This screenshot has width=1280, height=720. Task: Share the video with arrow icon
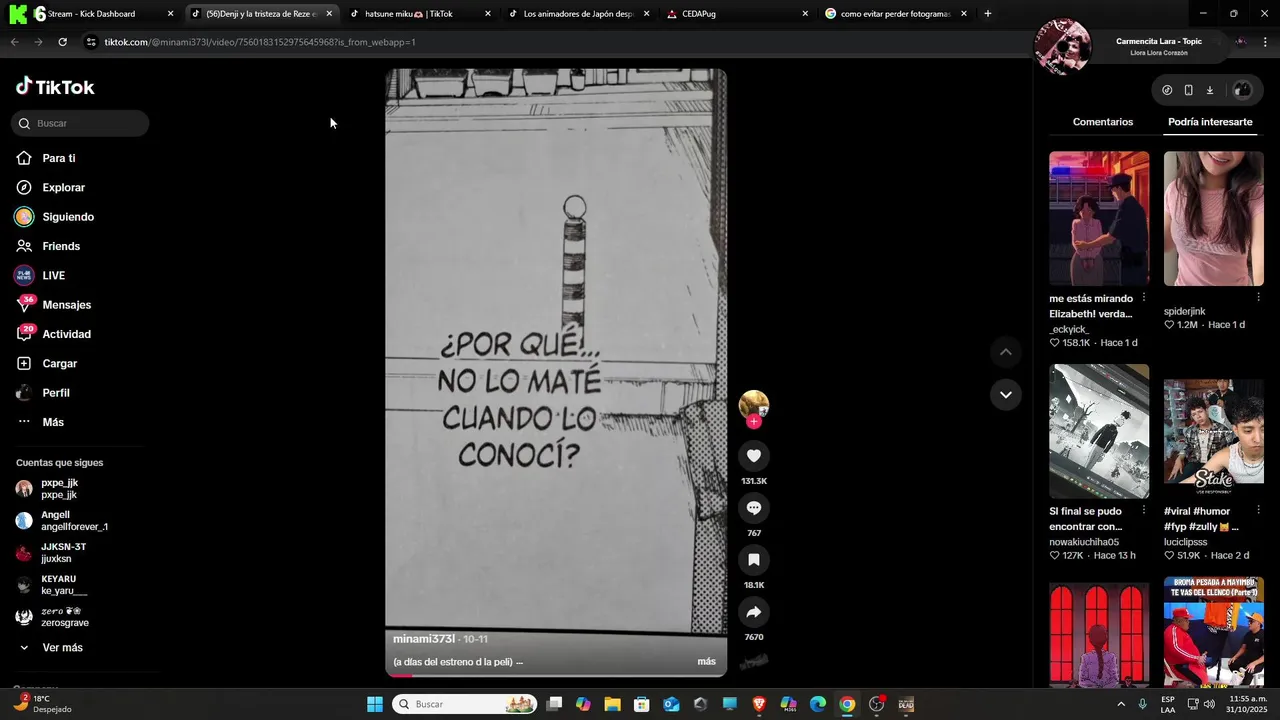pyautogui.click(x=754, y=612)
